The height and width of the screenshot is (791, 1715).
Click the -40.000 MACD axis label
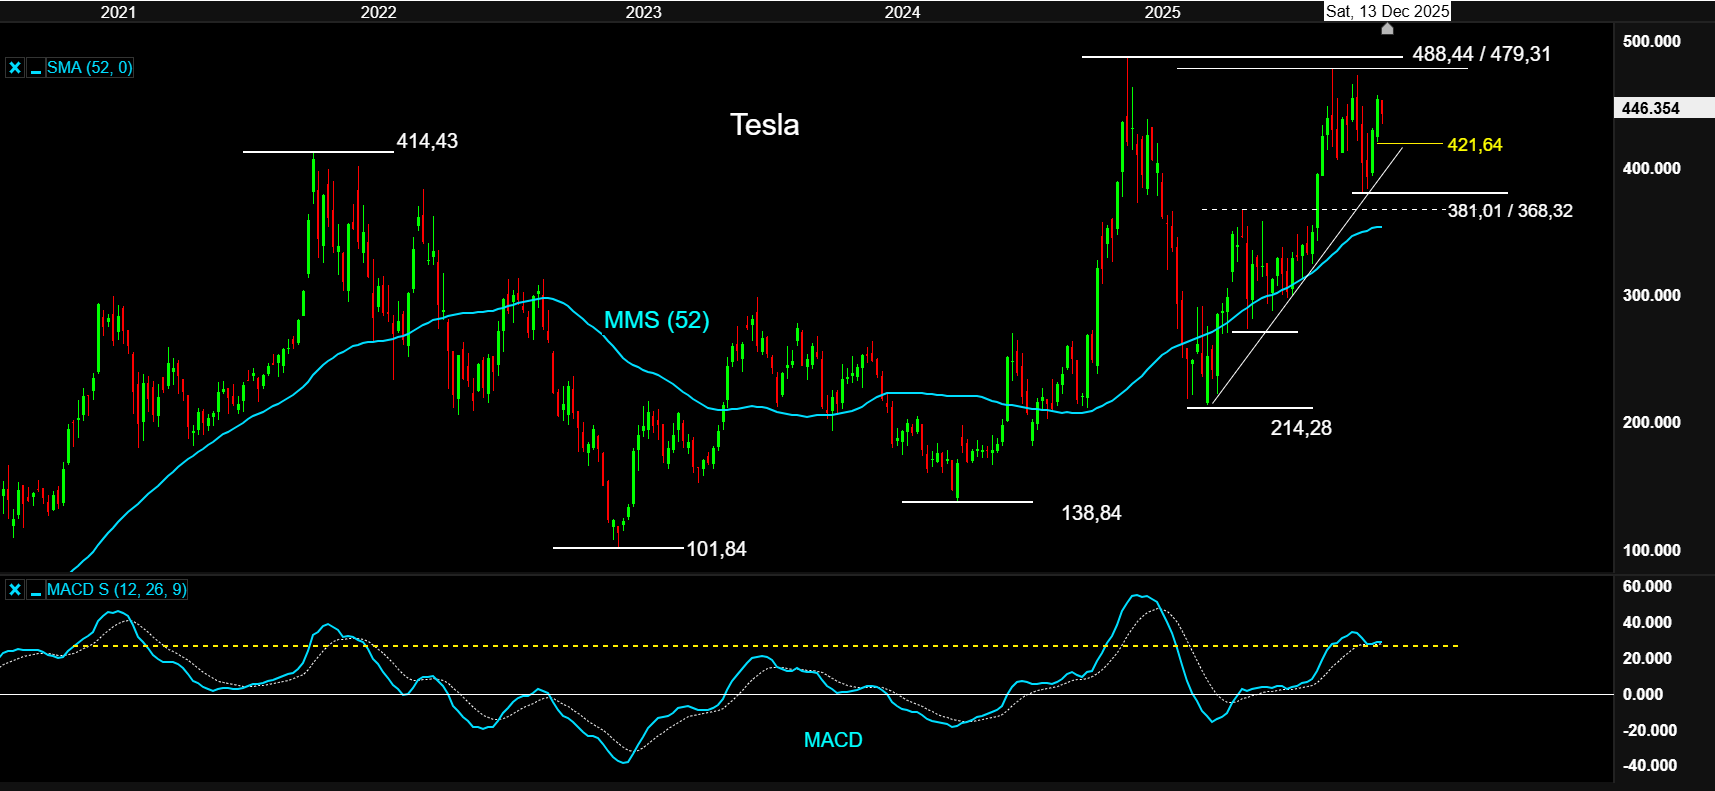(x=1649, y=765)
